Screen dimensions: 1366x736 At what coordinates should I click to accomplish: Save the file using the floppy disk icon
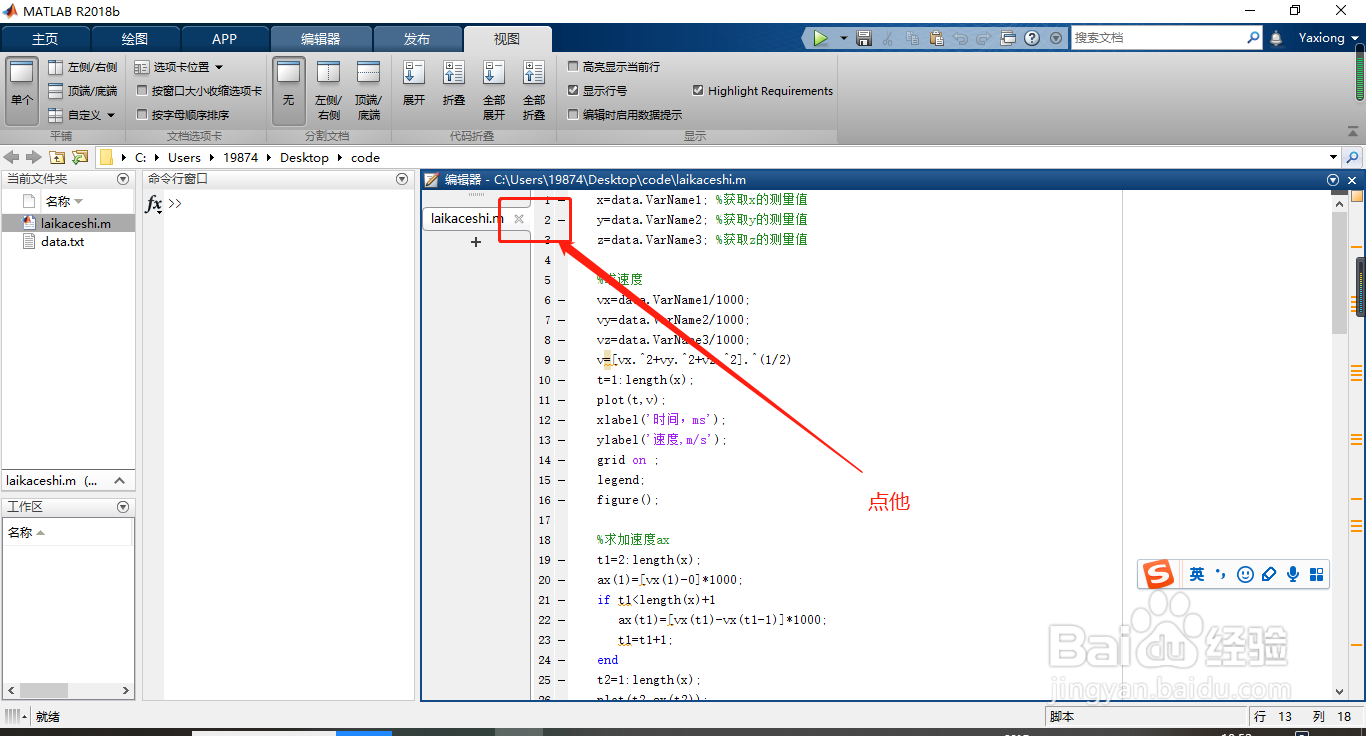click(865, 38)
